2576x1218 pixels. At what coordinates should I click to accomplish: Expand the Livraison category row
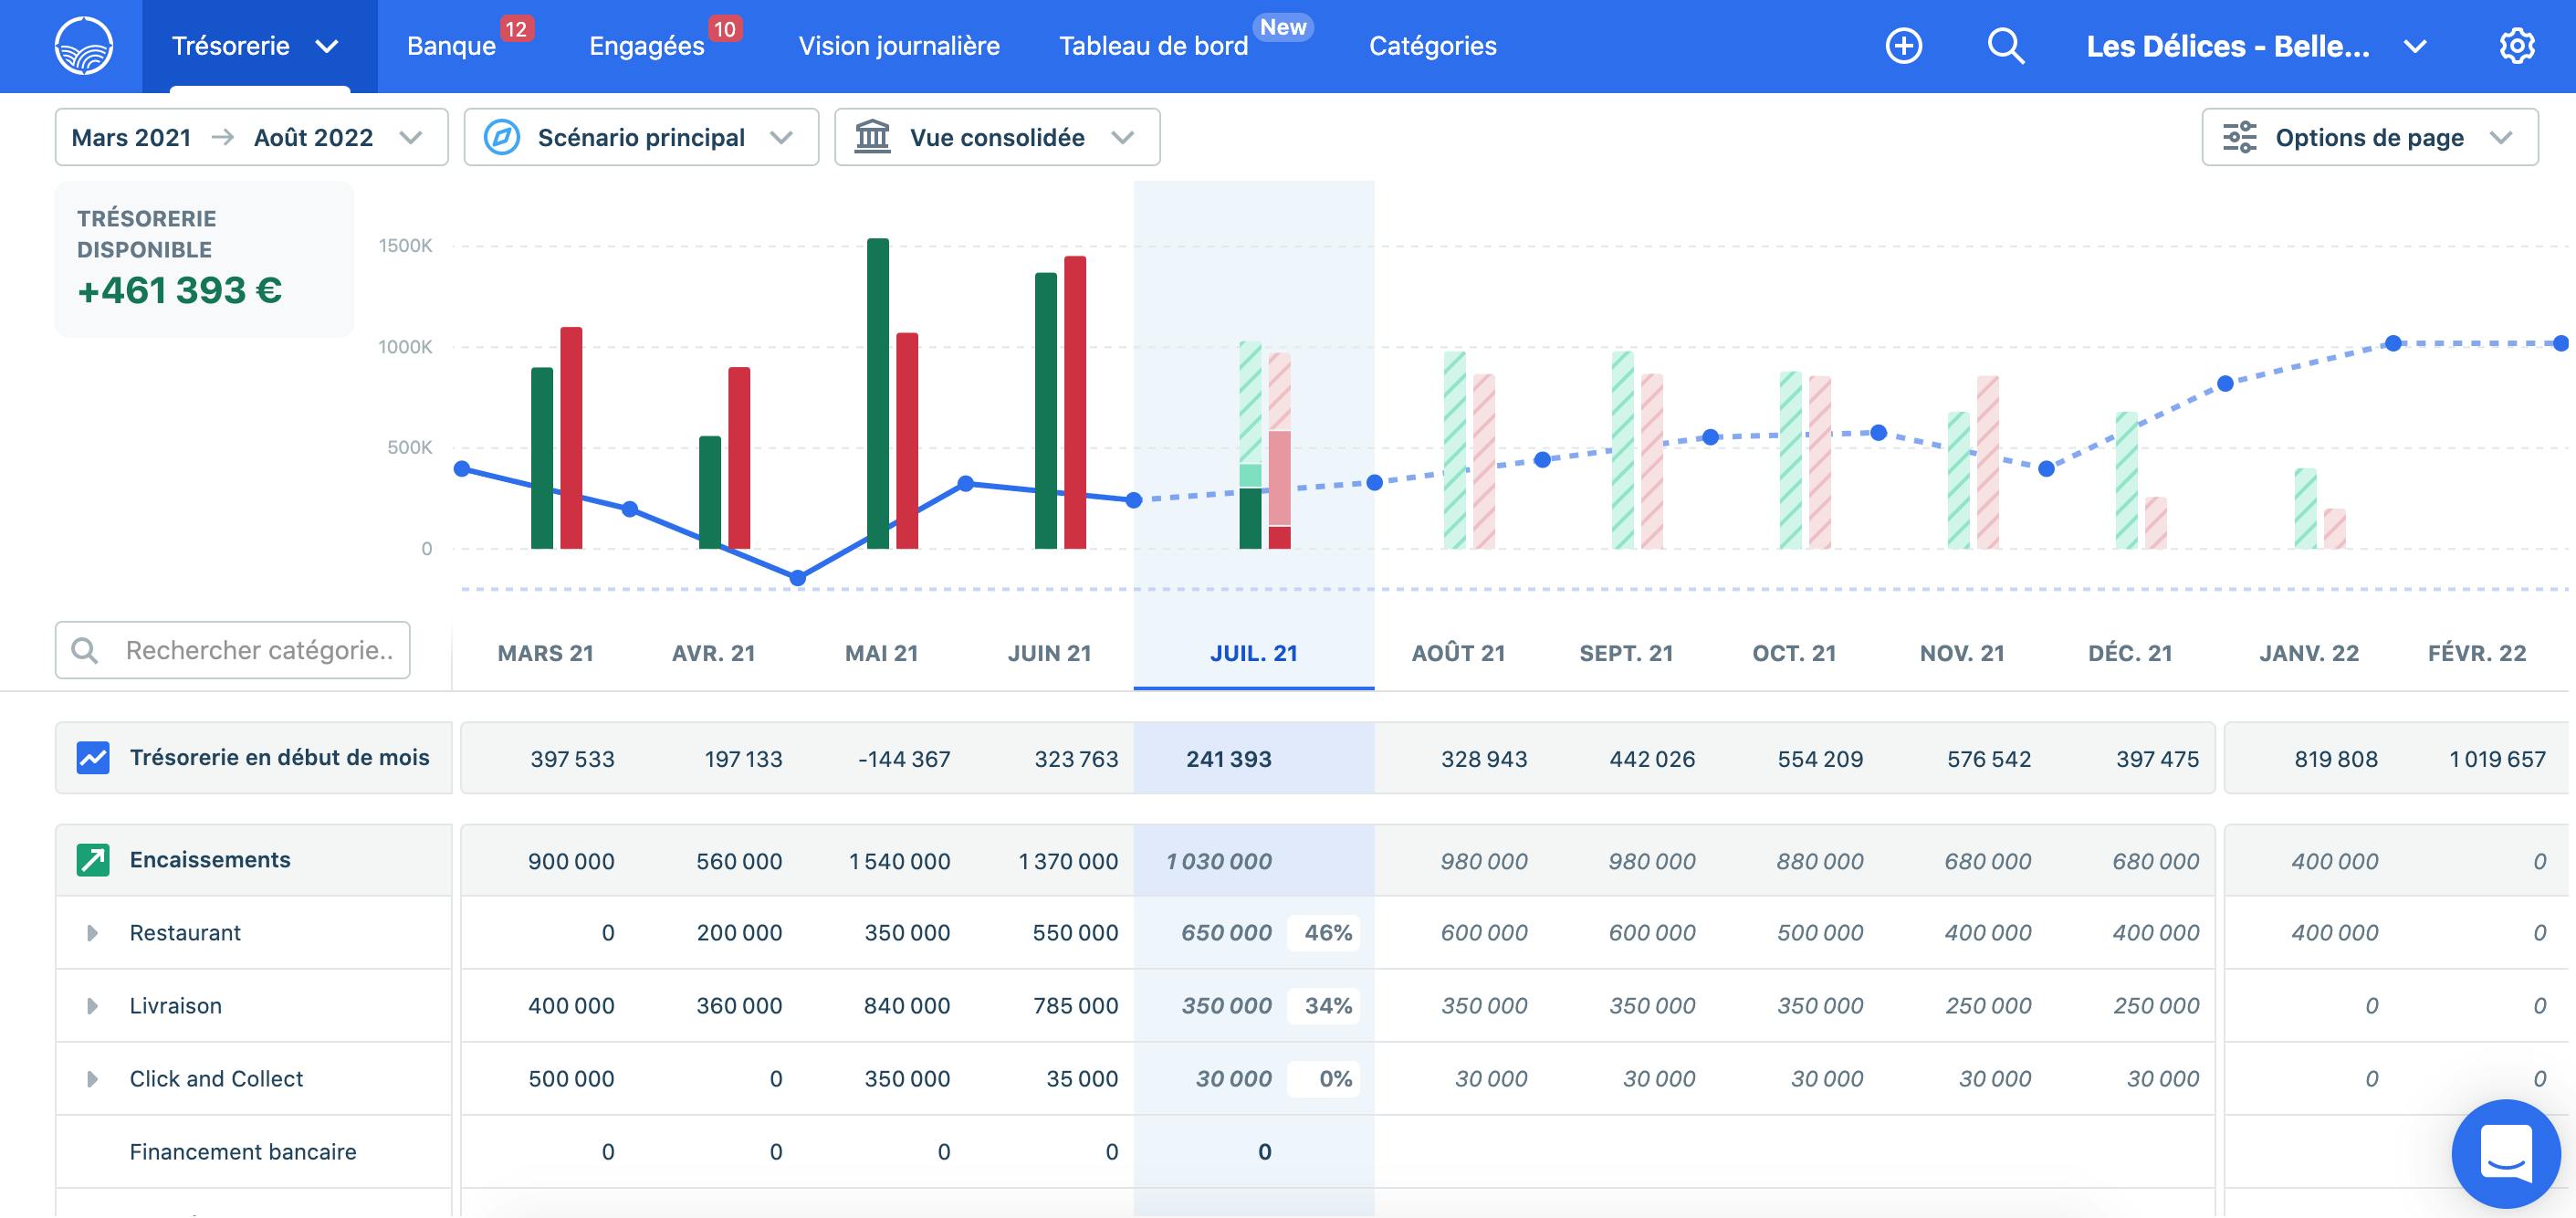92,1006
